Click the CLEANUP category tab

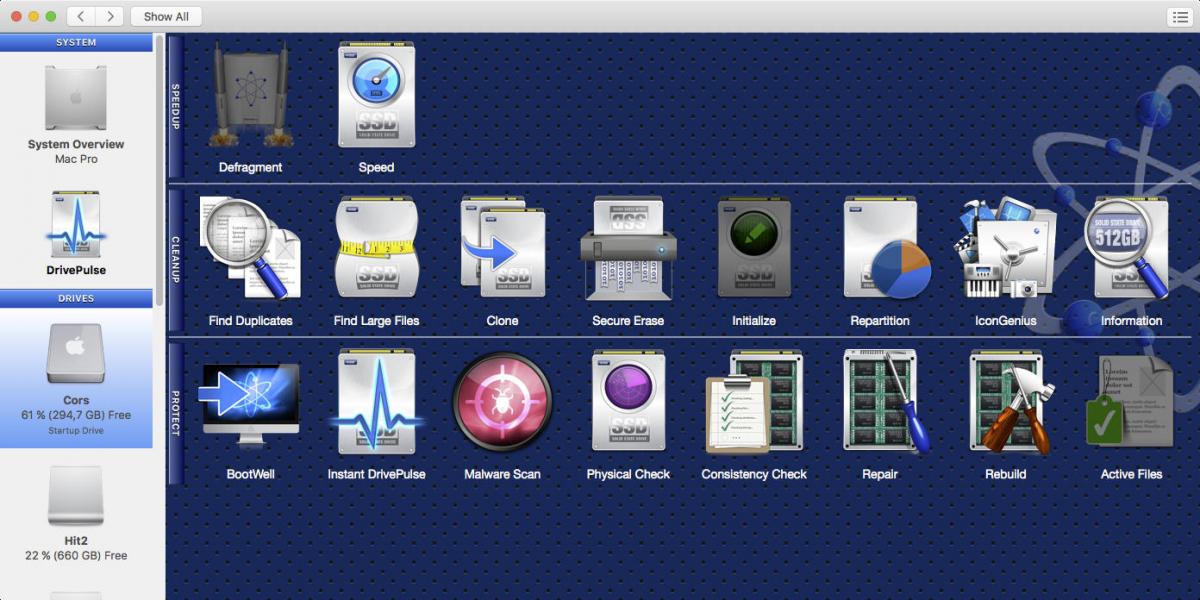pyautogui.click(x=175, y=260)
